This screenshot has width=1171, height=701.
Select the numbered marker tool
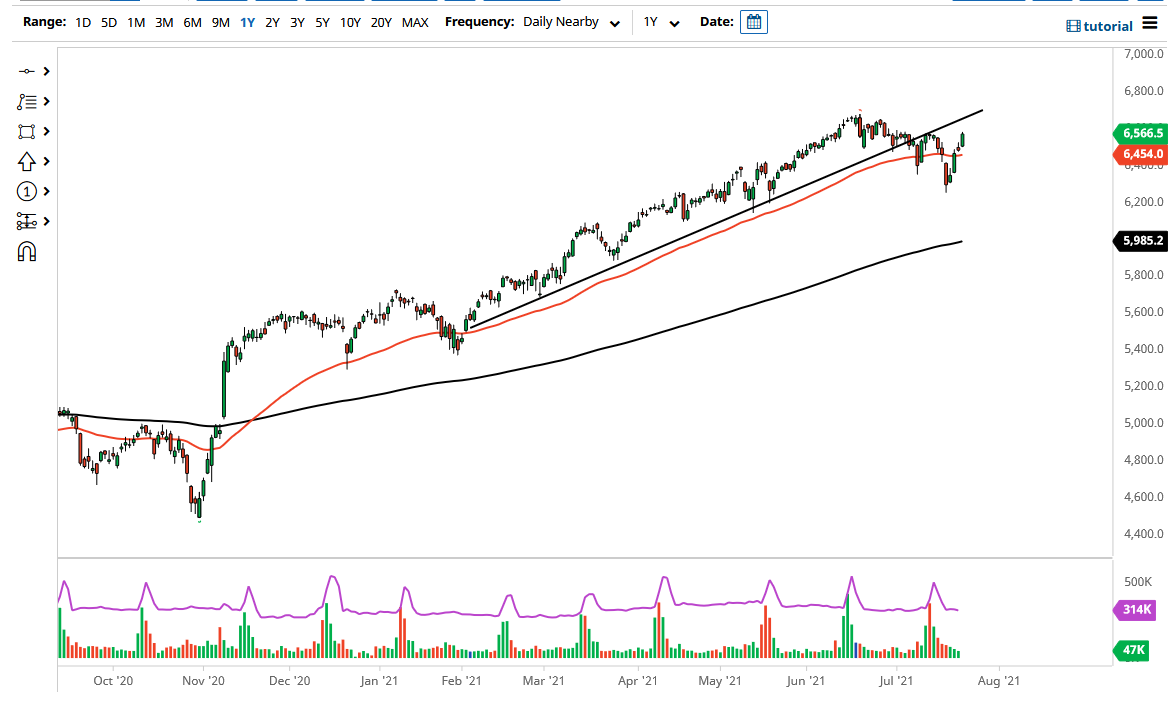tap(27, 191)
